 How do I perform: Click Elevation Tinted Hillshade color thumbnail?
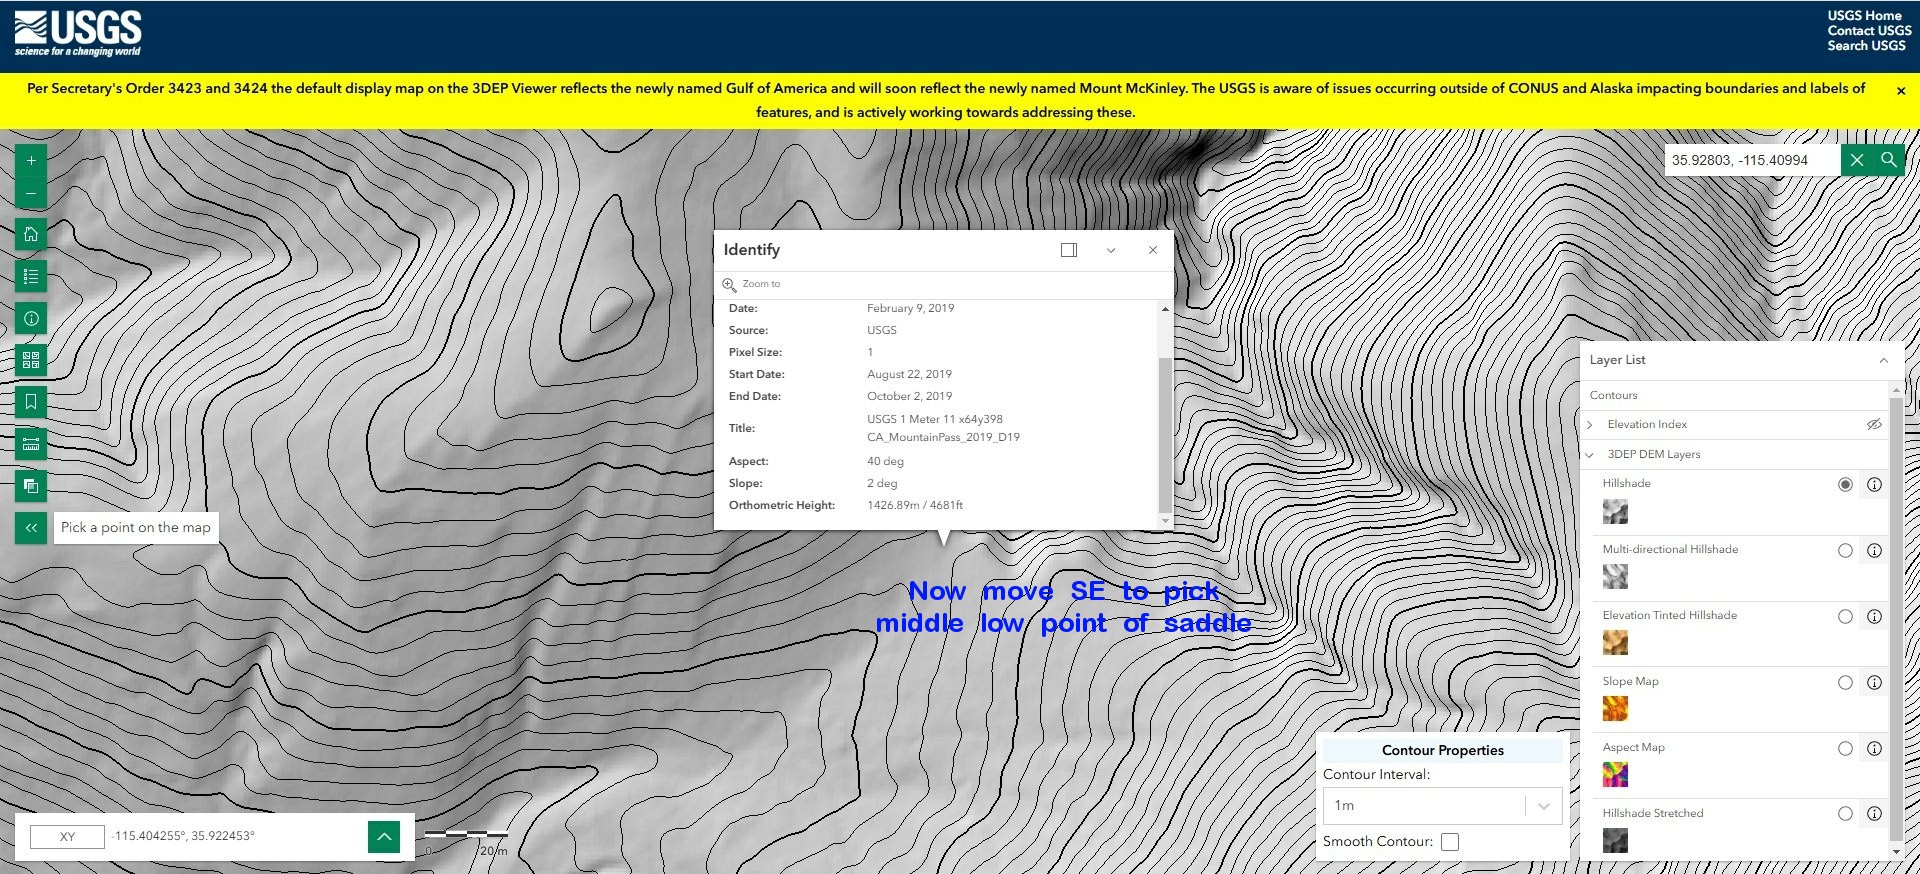pyautogui.click(x=1615, y=643)
